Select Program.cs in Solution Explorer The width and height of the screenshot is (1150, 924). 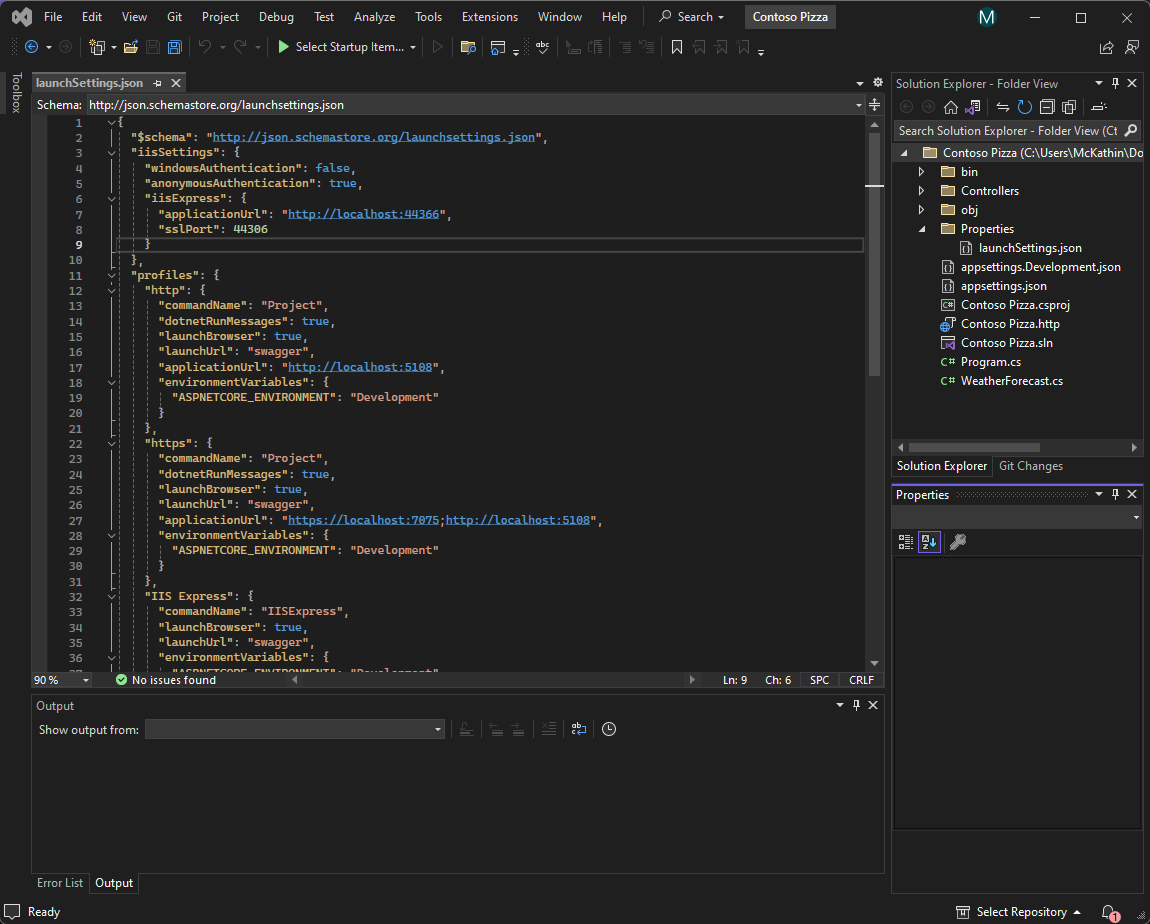point(991,362)
